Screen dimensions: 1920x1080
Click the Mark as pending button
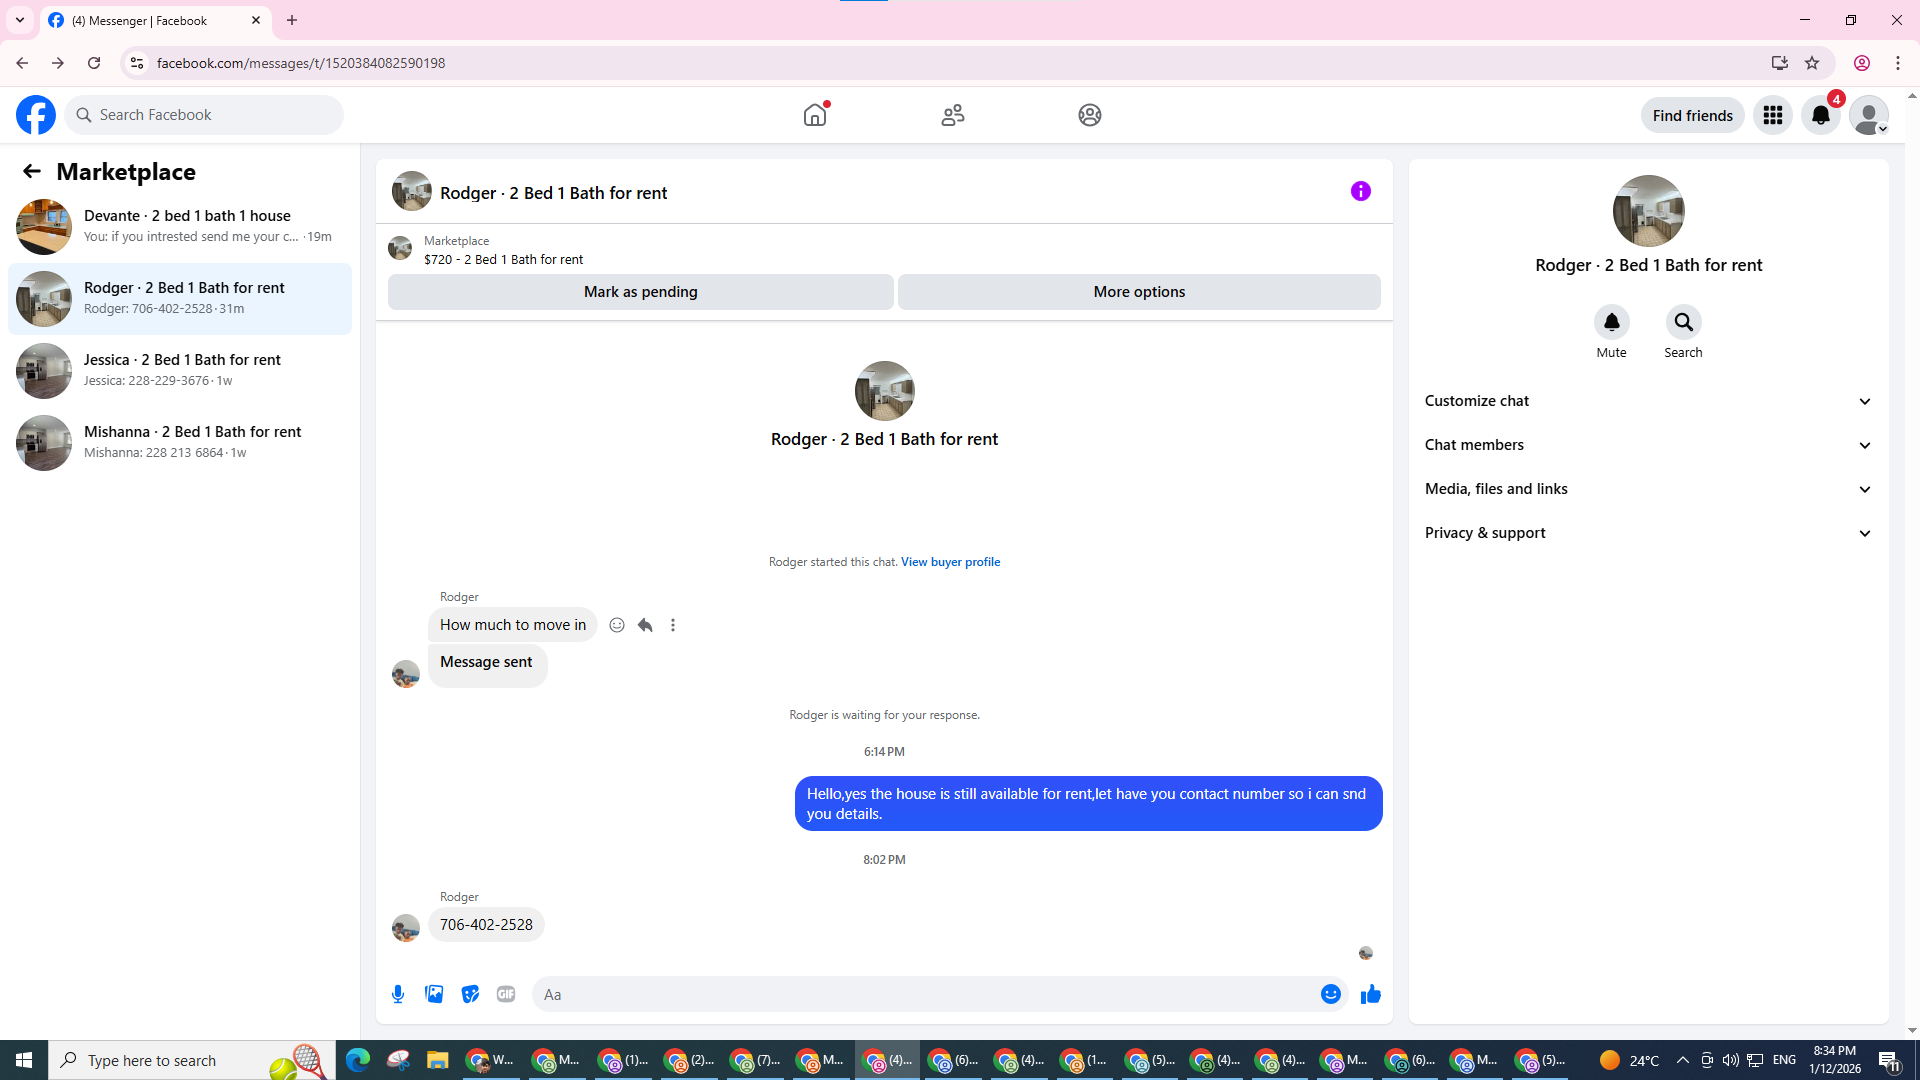pyautogui.click(x=640, y=292)
